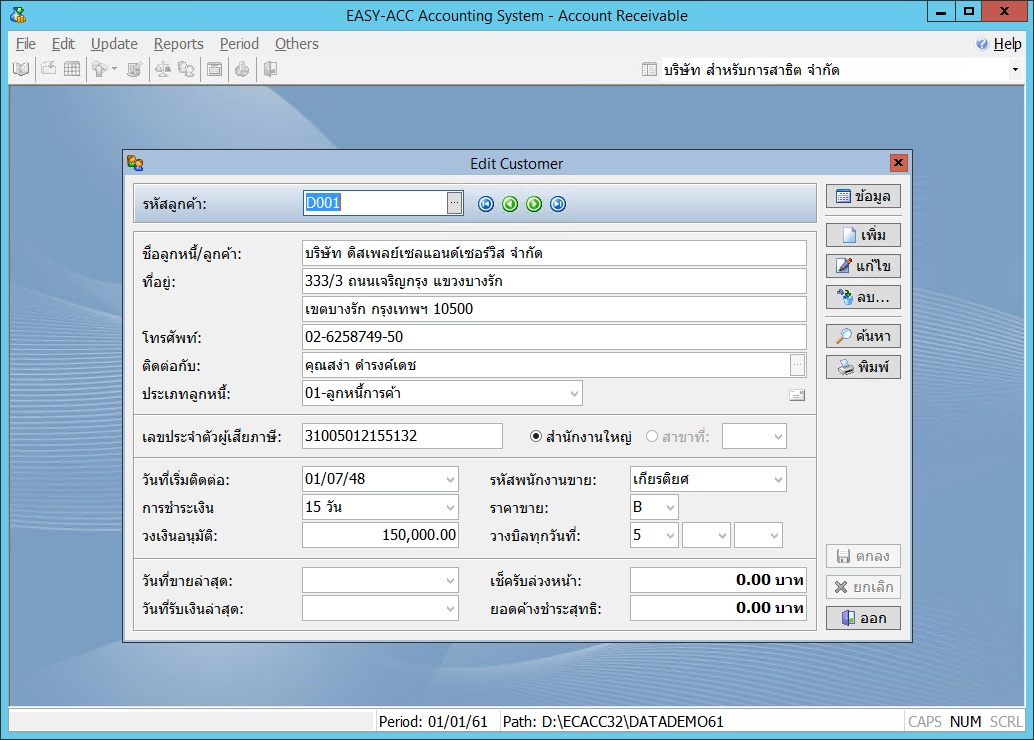
Task: Open the Reports menu
Action: click(178, 44)
